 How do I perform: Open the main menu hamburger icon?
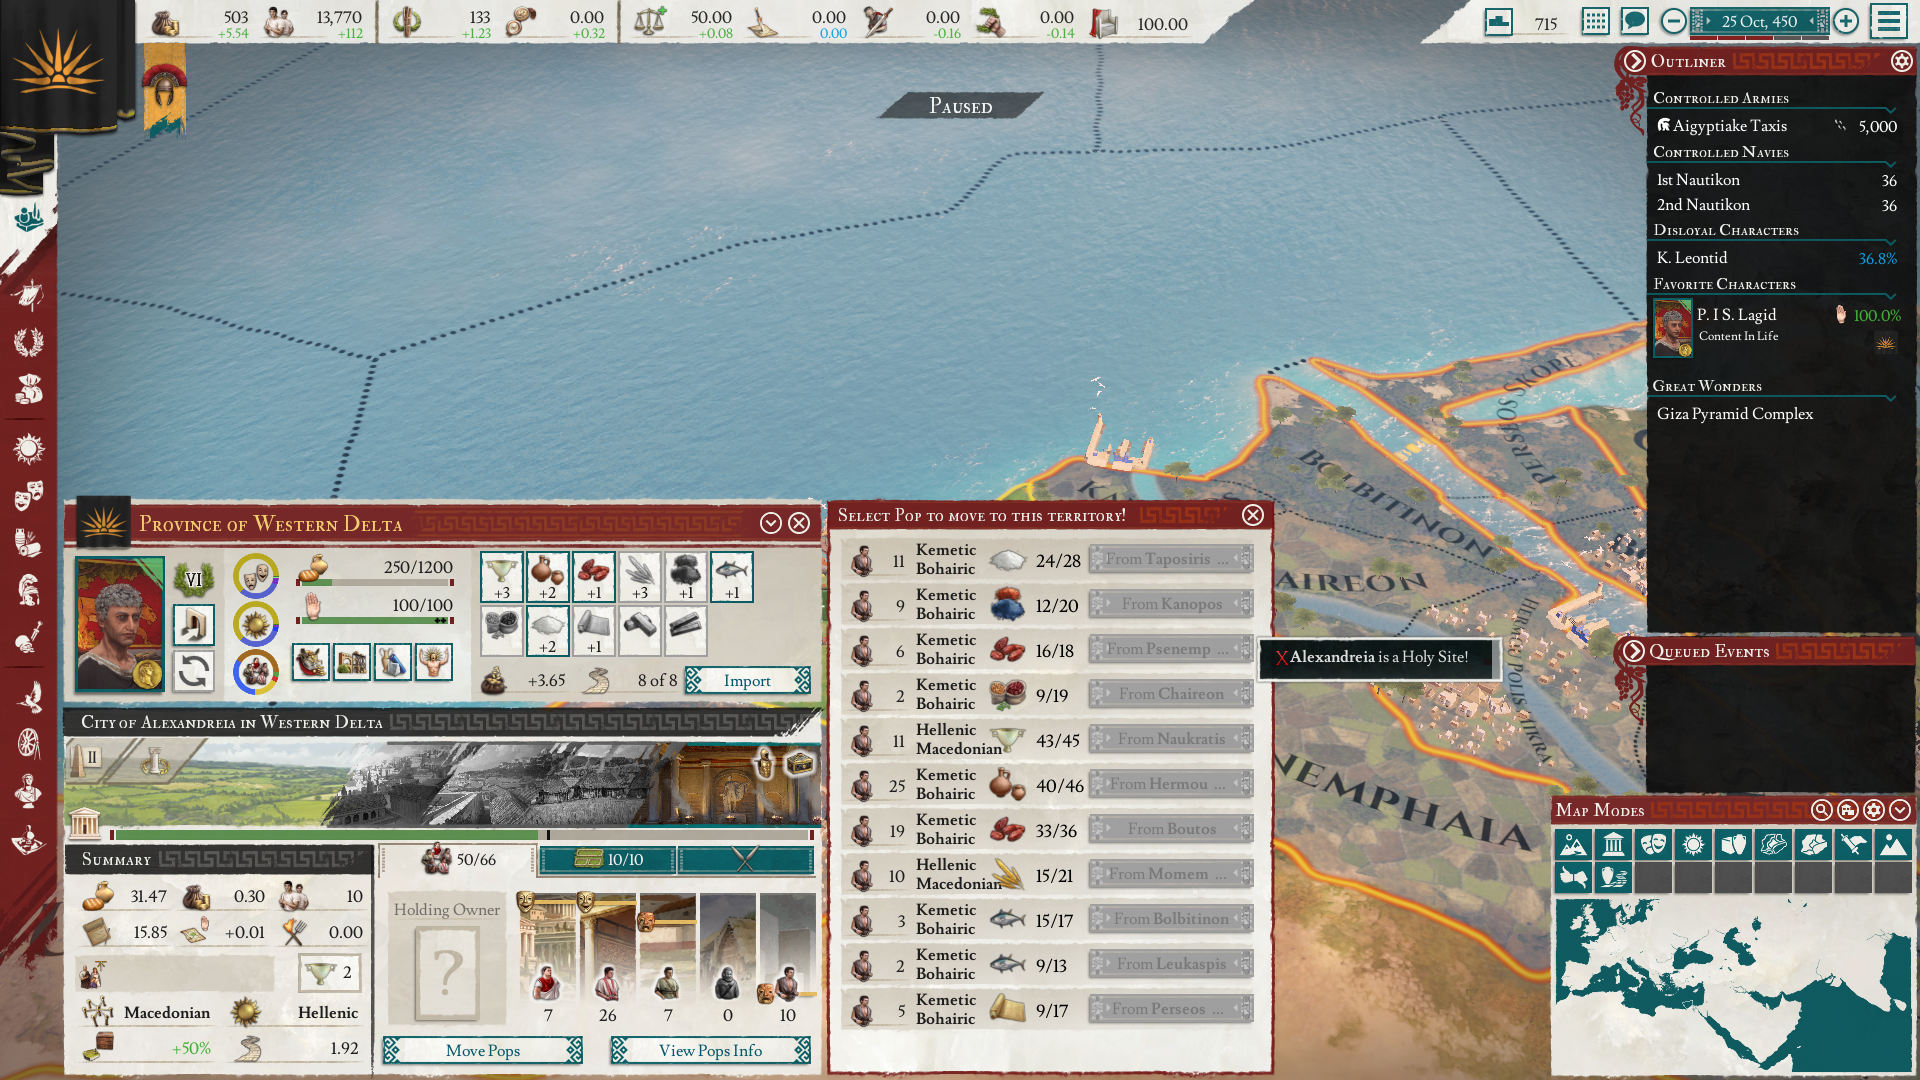click(1889, 21)
